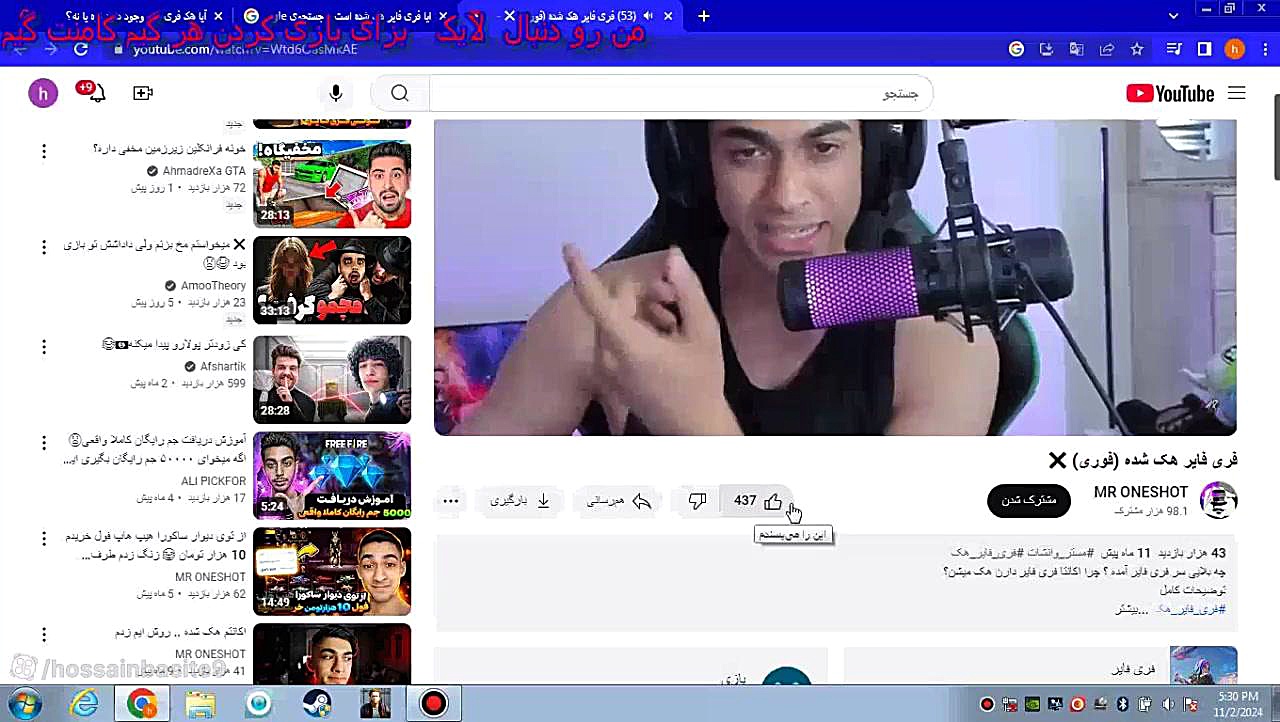1280x722 pixels.
Task: Open more actions menu below the video
Action: pyautogui.click(x=451, y=501)
